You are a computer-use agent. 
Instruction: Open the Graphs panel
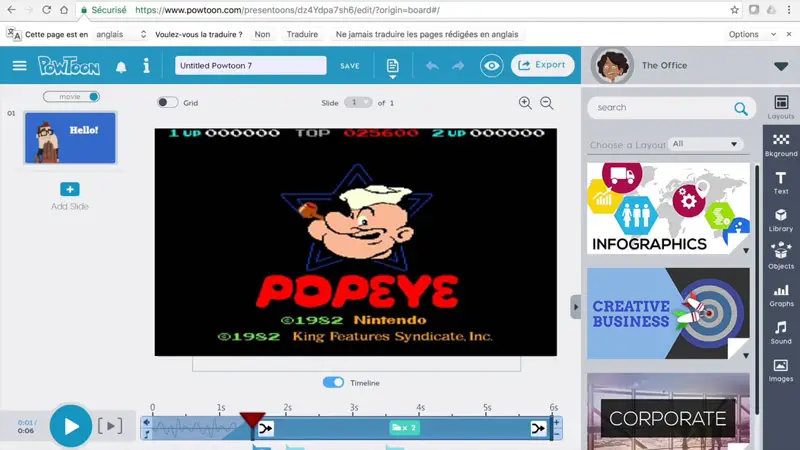(x=781, y=296)
